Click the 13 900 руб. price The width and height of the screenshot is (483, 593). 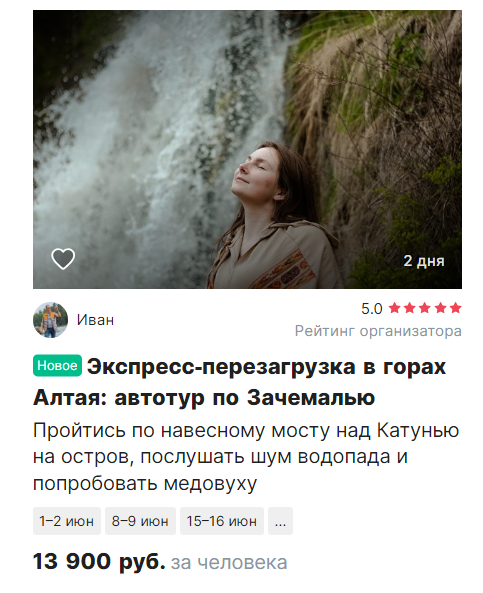99,561
